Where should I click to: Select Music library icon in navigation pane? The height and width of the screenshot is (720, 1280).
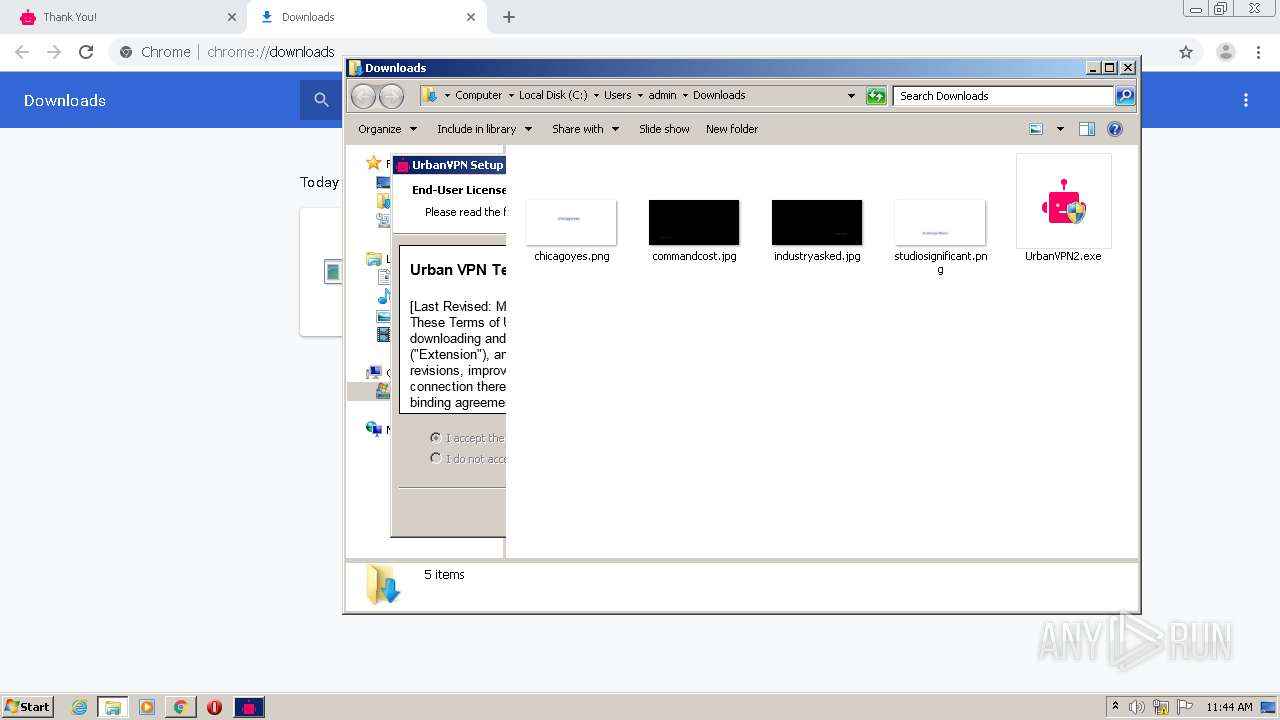(x=383, y=297)
